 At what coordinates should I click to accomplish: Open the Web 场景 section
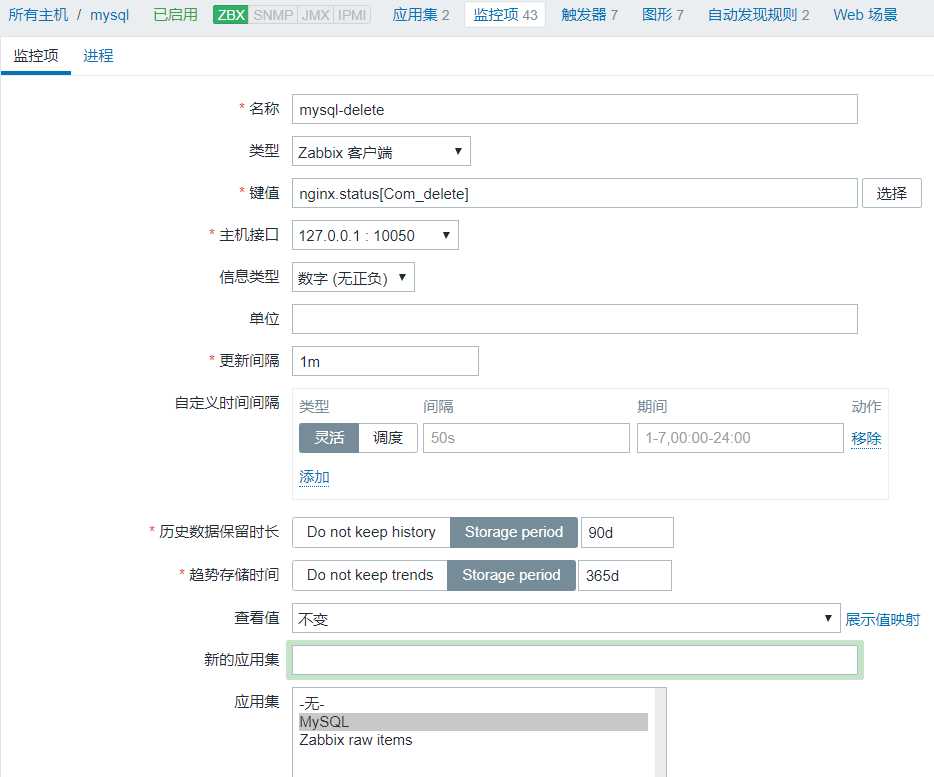coord(865,15)
